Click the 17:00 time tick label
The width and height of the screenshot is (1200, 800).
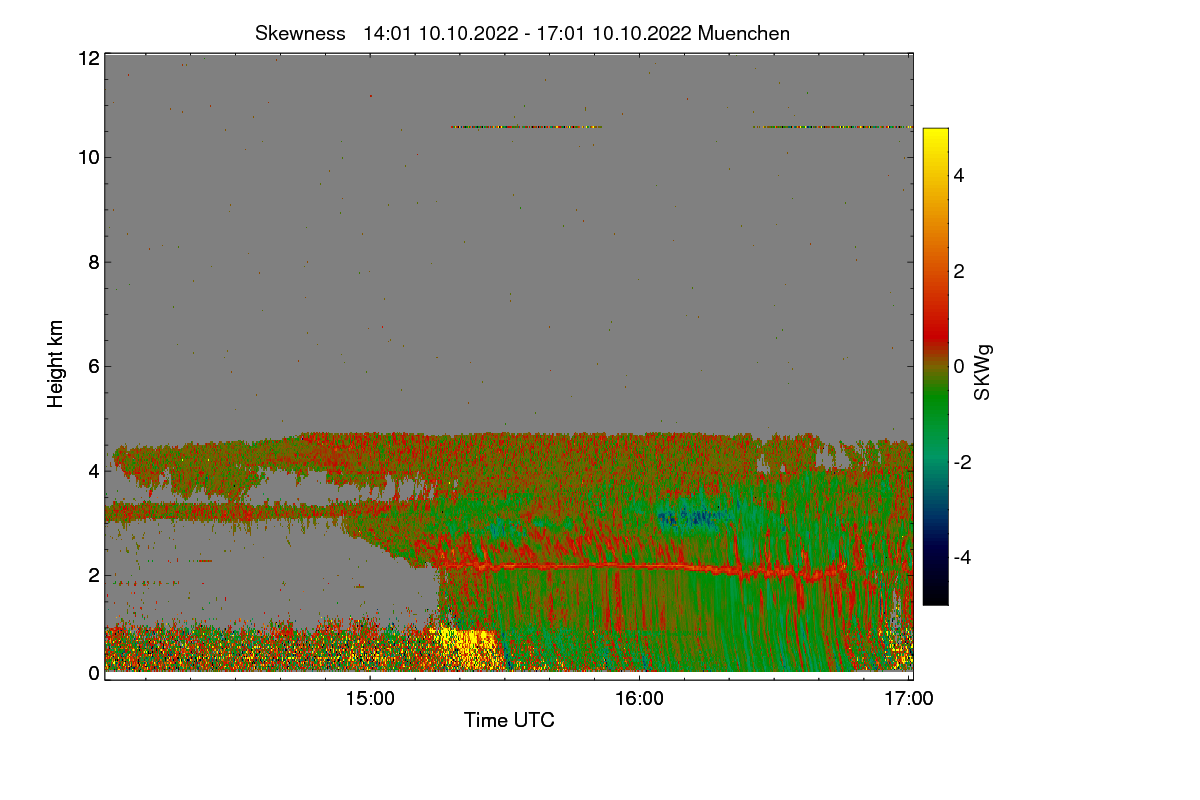coord(909,699)
